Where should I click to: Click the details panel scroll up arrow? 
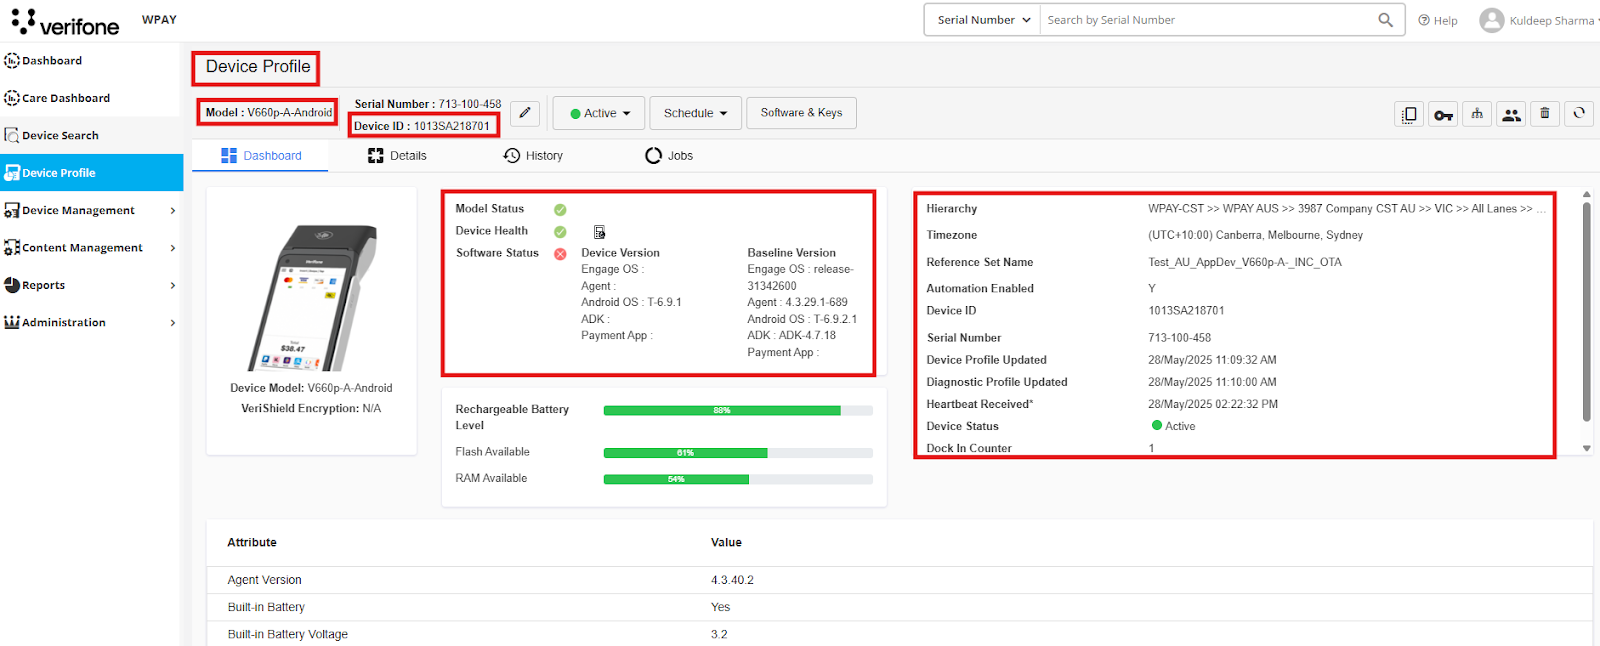1587,194
